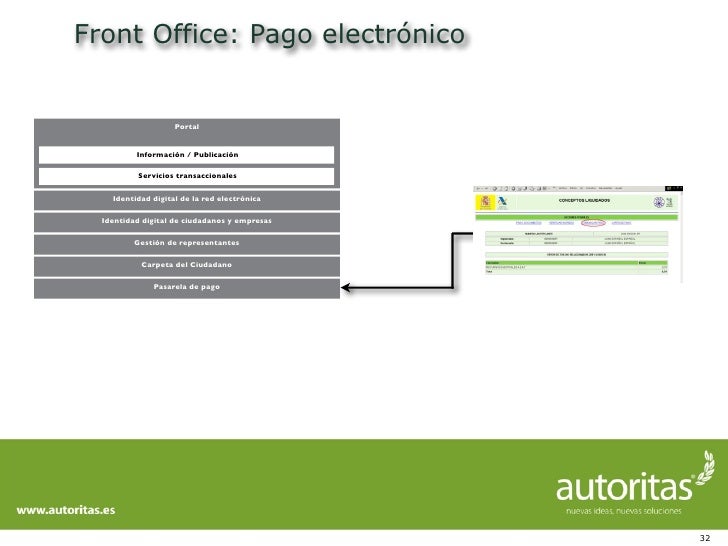Click the Pasarela de pago bar
This screenshot has width=728, height=546.
point(187,288)
